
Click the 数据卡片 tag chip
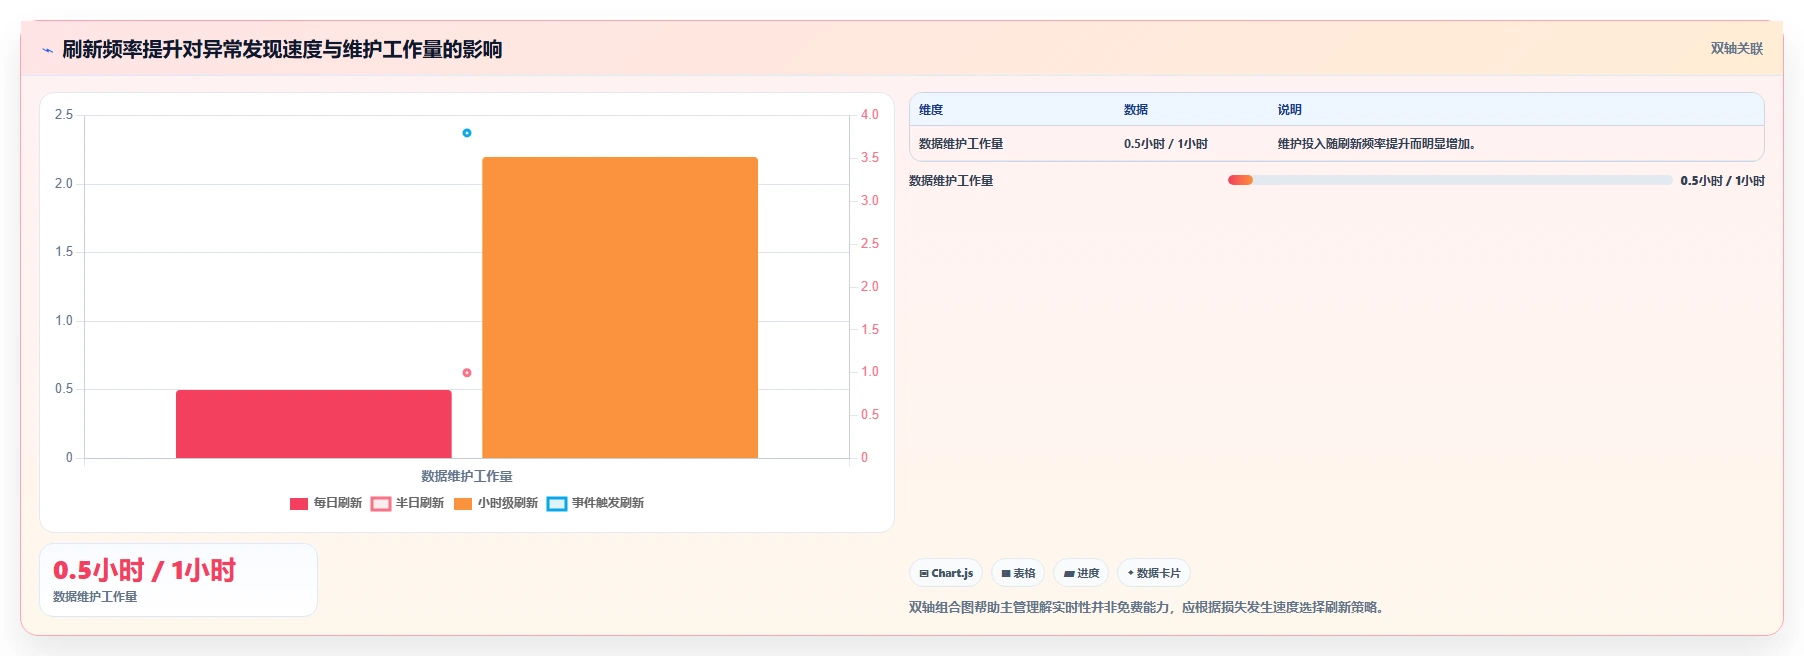click(x=1154, y=573)
